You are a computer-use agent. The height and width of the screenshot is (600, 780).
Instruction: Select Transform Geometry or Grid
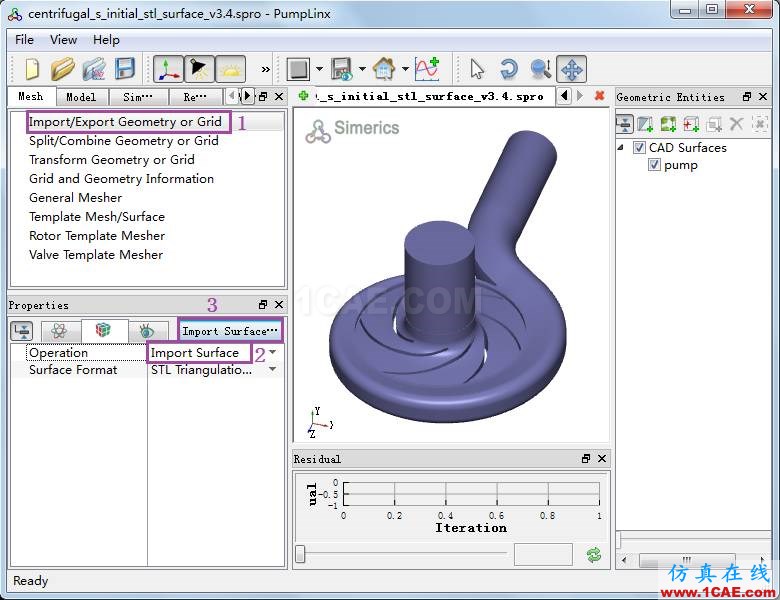tap(112, 160)
